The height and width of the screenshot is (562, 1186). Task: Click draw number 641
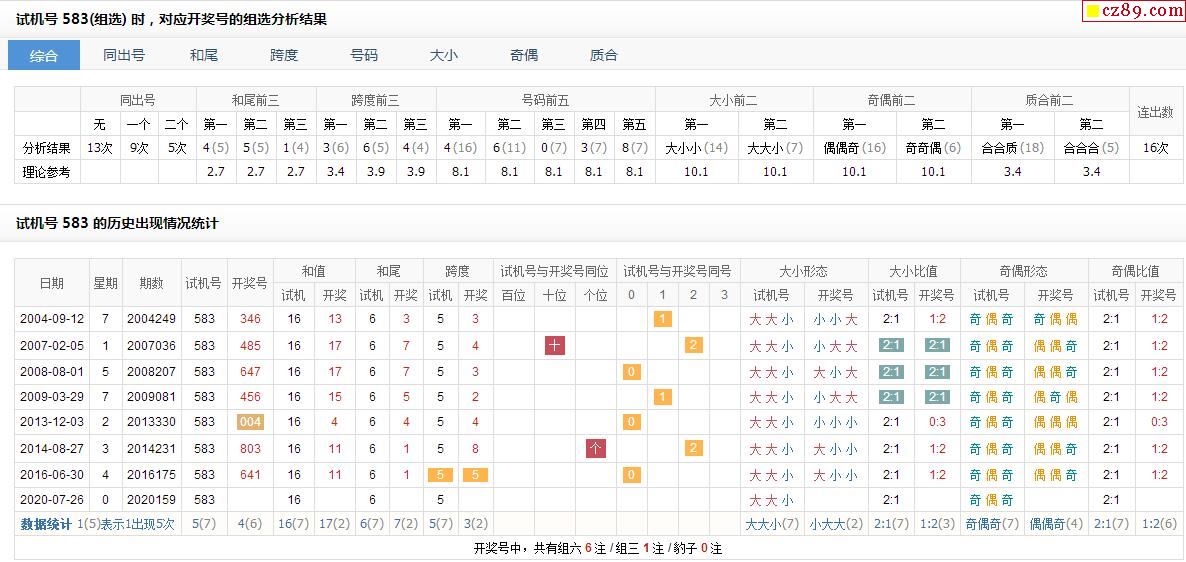click(x=250, y=475)
